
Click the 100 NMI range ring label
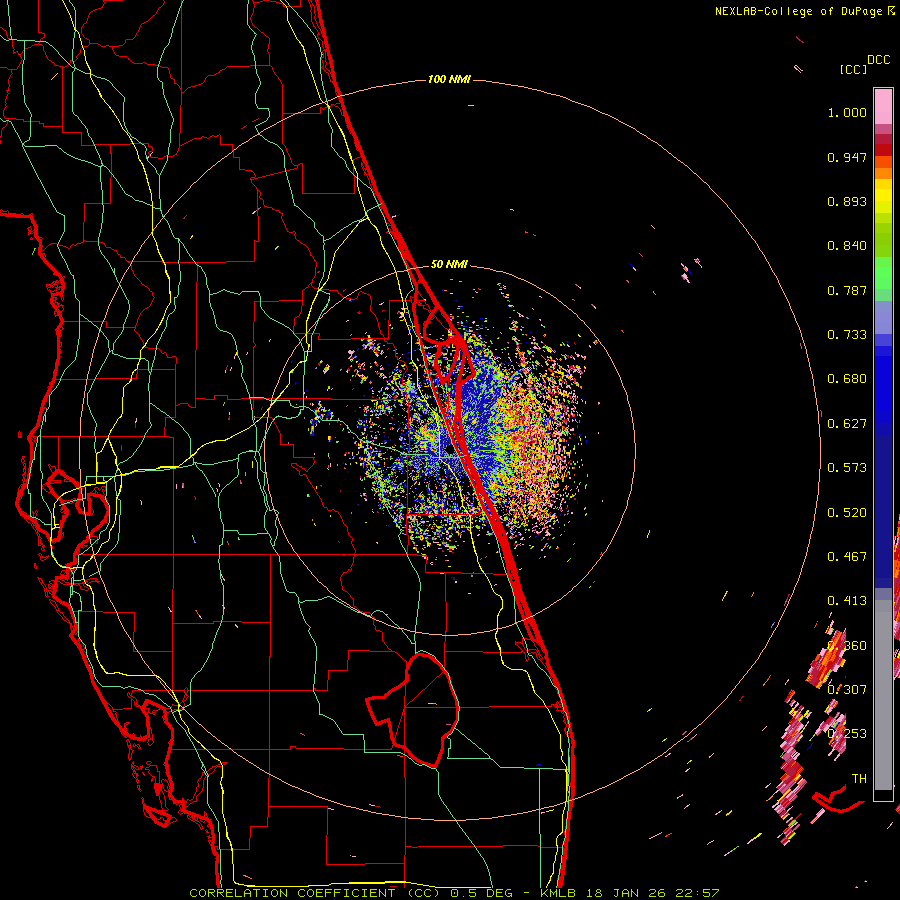pyautogui.click(x=449, y=79)
